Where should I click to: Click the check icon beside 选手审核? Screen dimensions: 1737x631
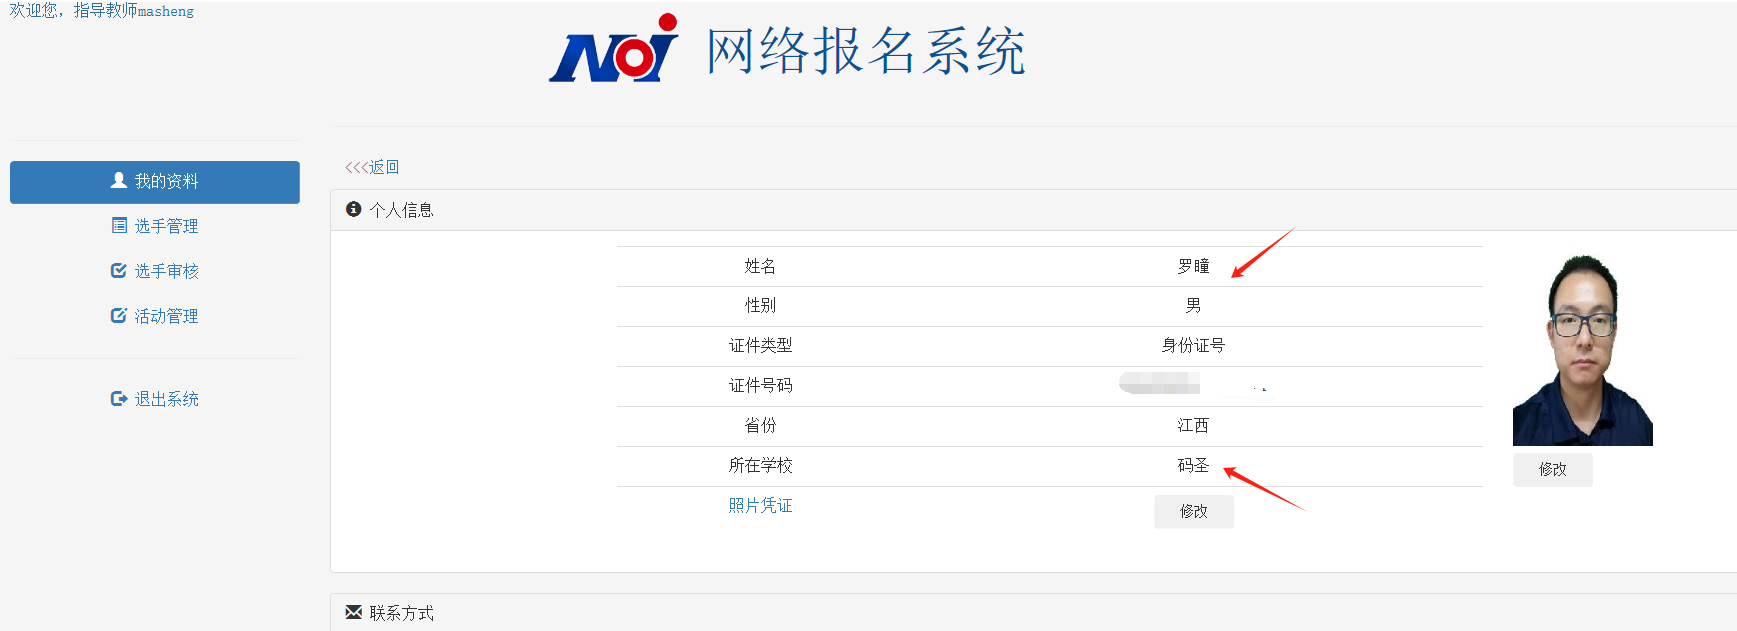[x=119, y=271]
